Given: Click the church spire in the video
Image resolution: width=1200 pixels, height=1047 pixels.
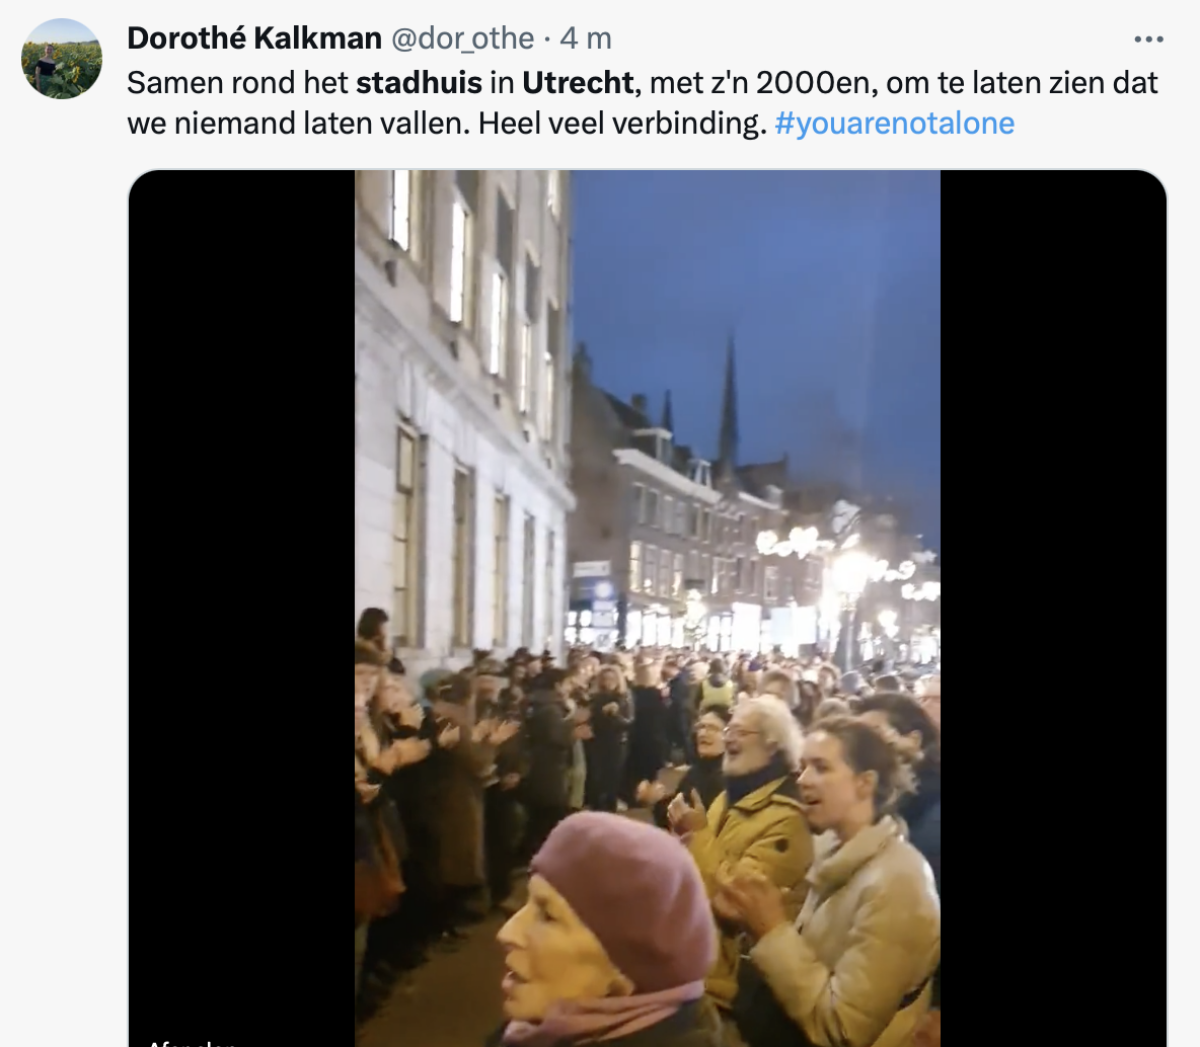Looking at the screenshot, I should click(728, 400).
